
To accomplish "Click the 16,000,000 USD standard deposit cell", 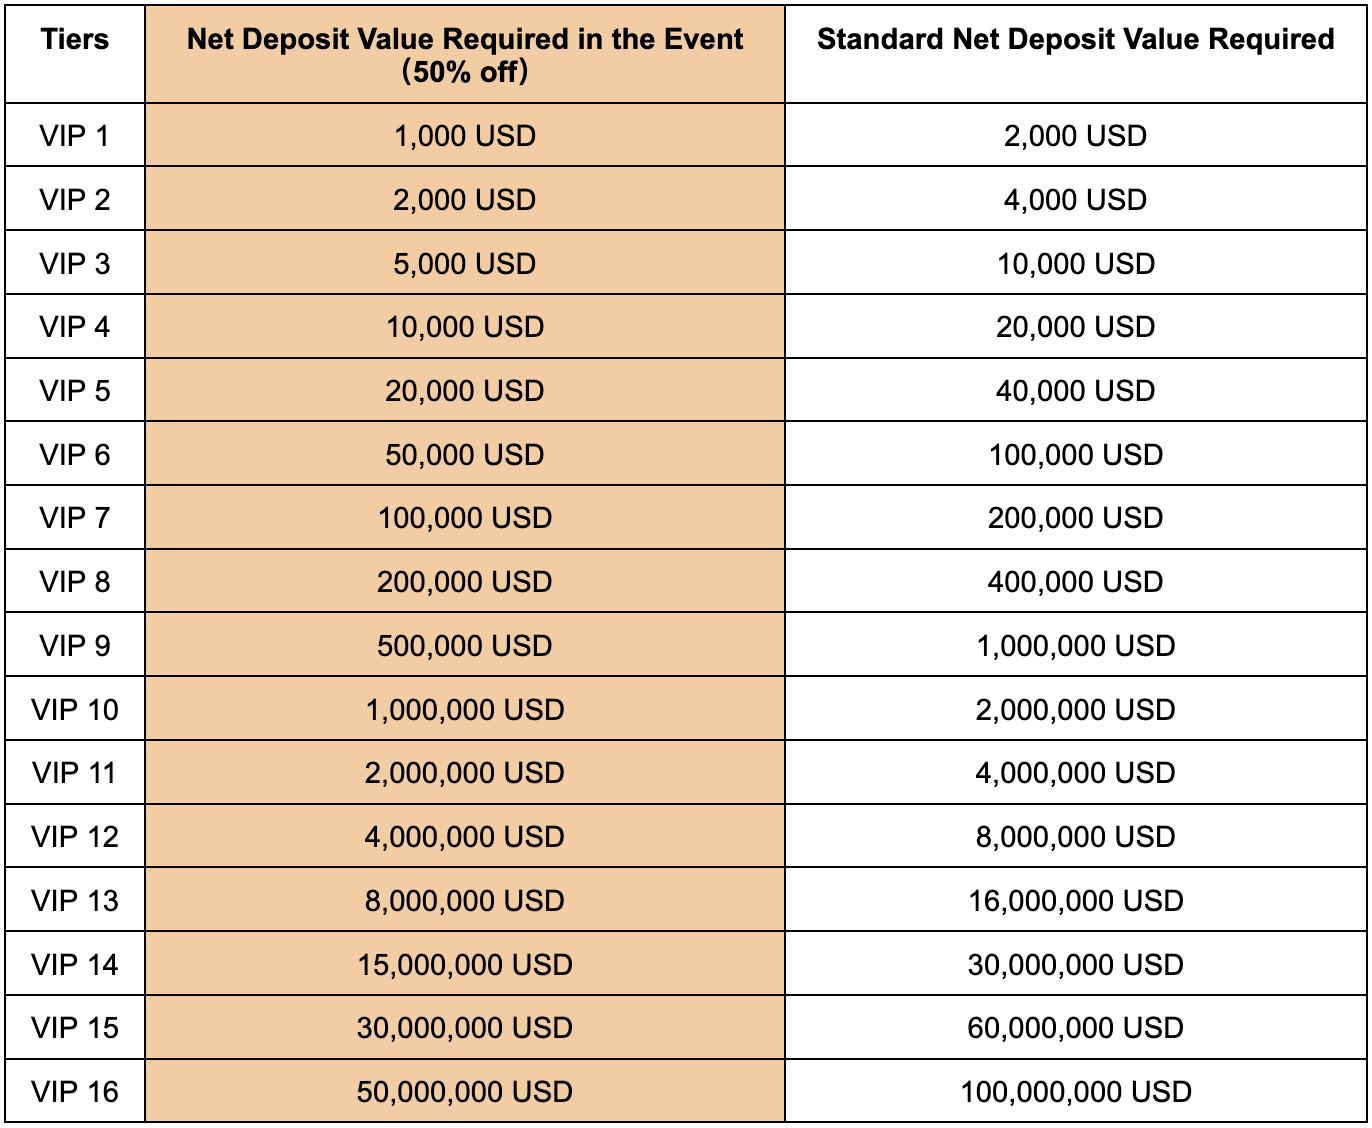I will point(1075,901).
